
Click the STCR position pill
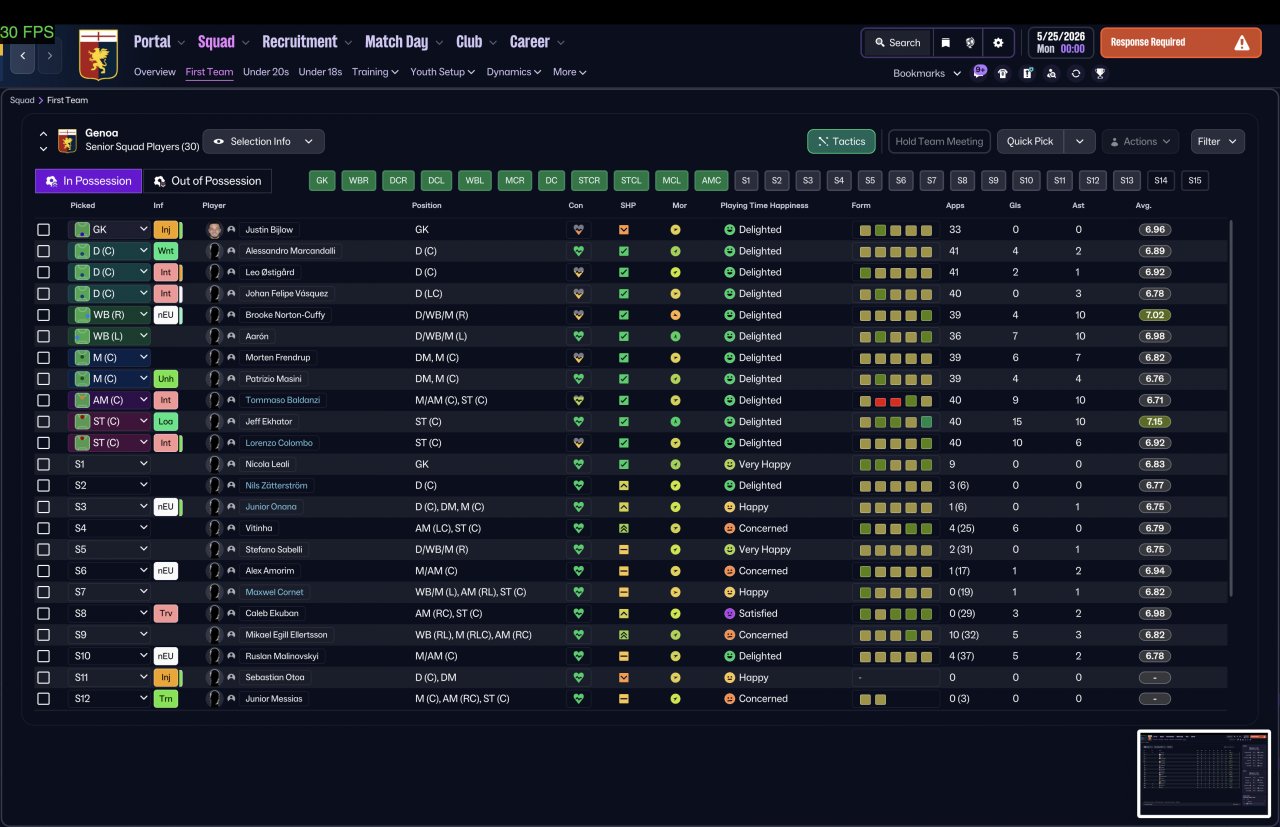(x=590, y=181)
